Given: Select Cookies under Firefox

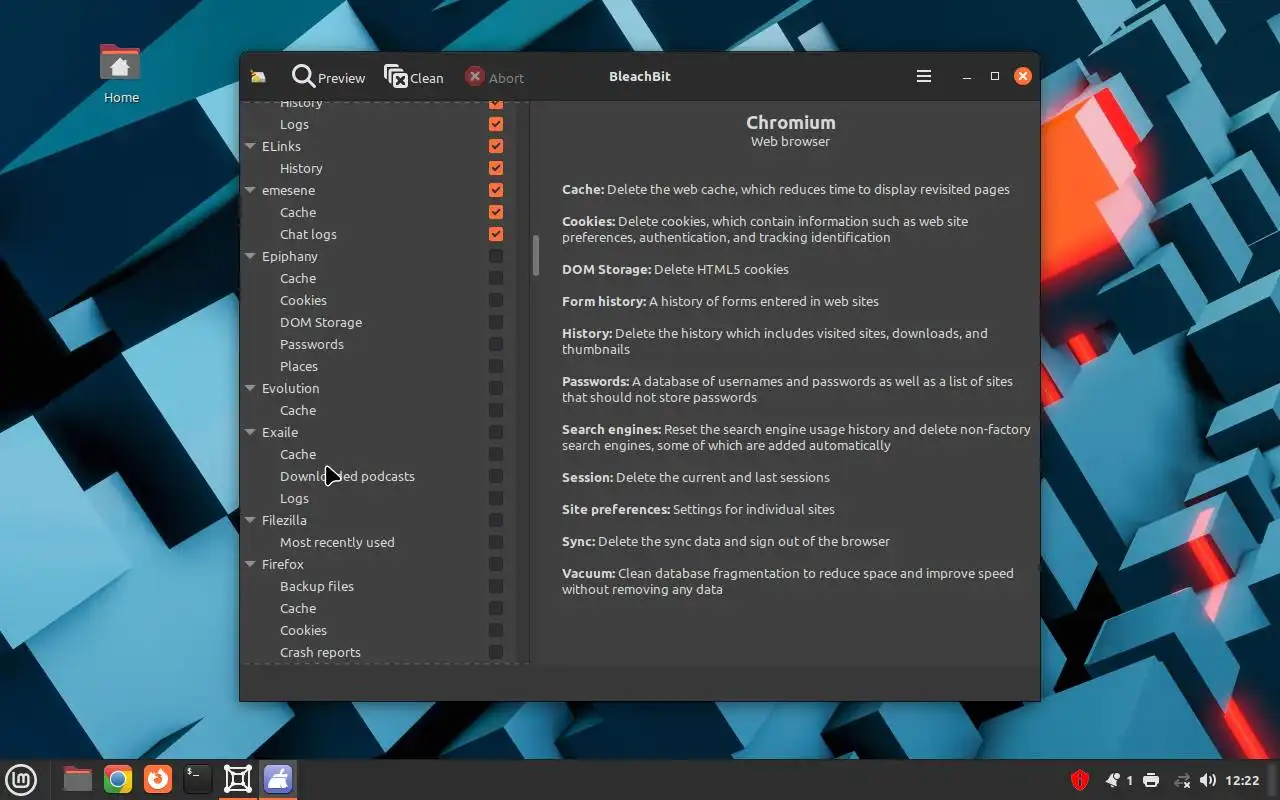Looking at the screenshot, I should pyautogui.click(x=303, y=630).
